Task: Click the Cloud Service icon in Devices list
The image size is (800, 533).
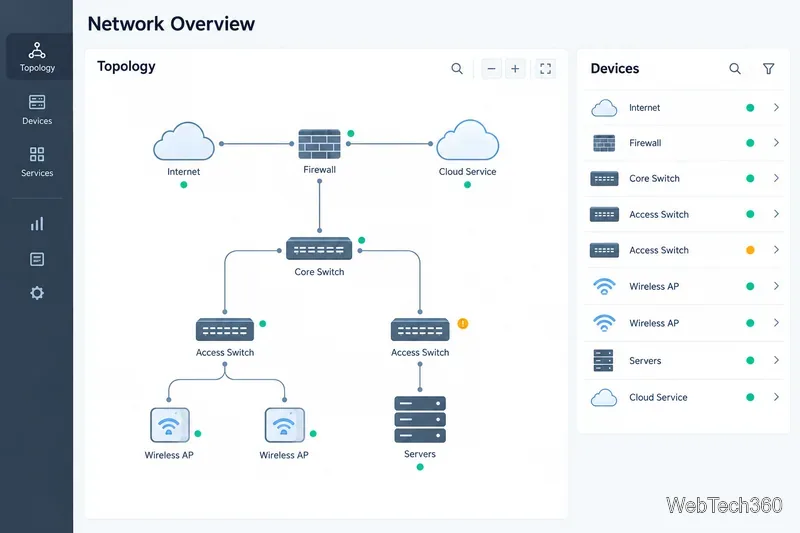Action: [604, 397]
